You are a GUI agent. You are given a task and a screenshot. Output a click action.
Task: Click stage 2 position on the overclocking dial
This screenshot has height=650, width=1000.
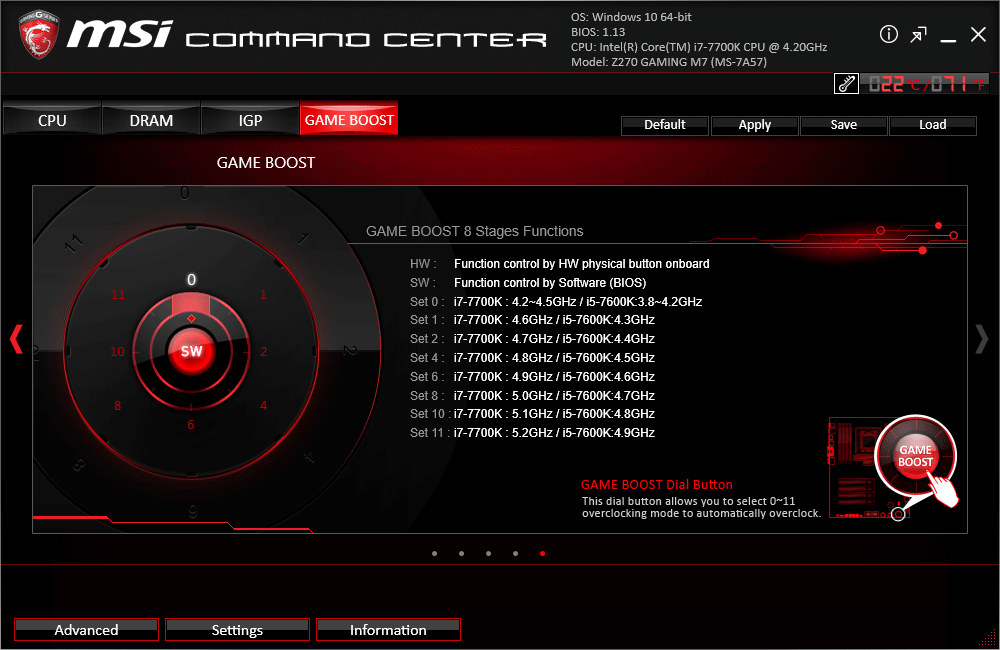pos(263,351)
